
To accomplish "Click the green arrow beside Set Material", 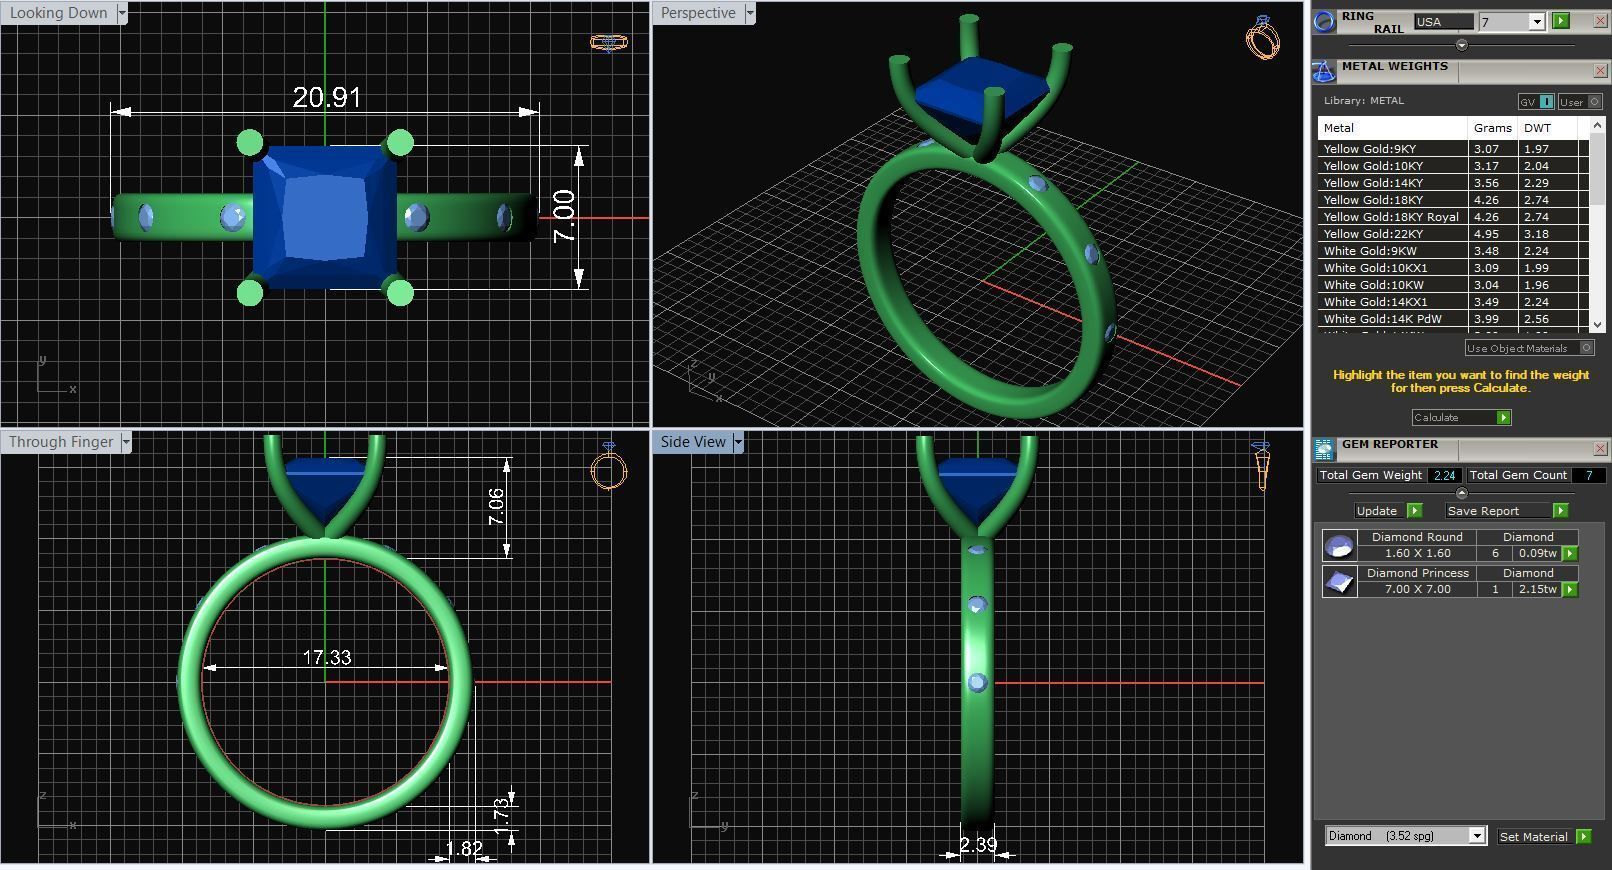I will (x=1583, y=836).
